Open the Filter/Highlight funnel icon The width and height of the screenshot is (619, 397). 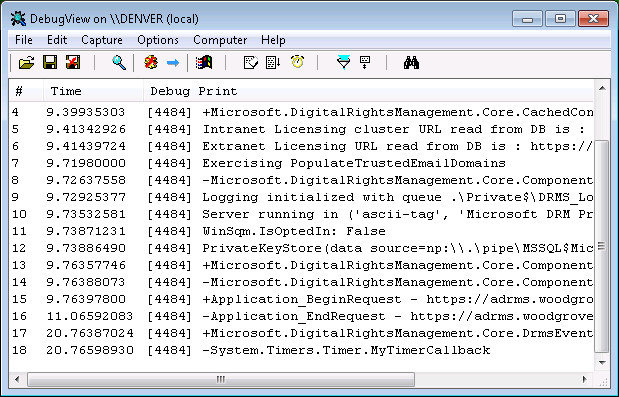[x=343, y=62]
